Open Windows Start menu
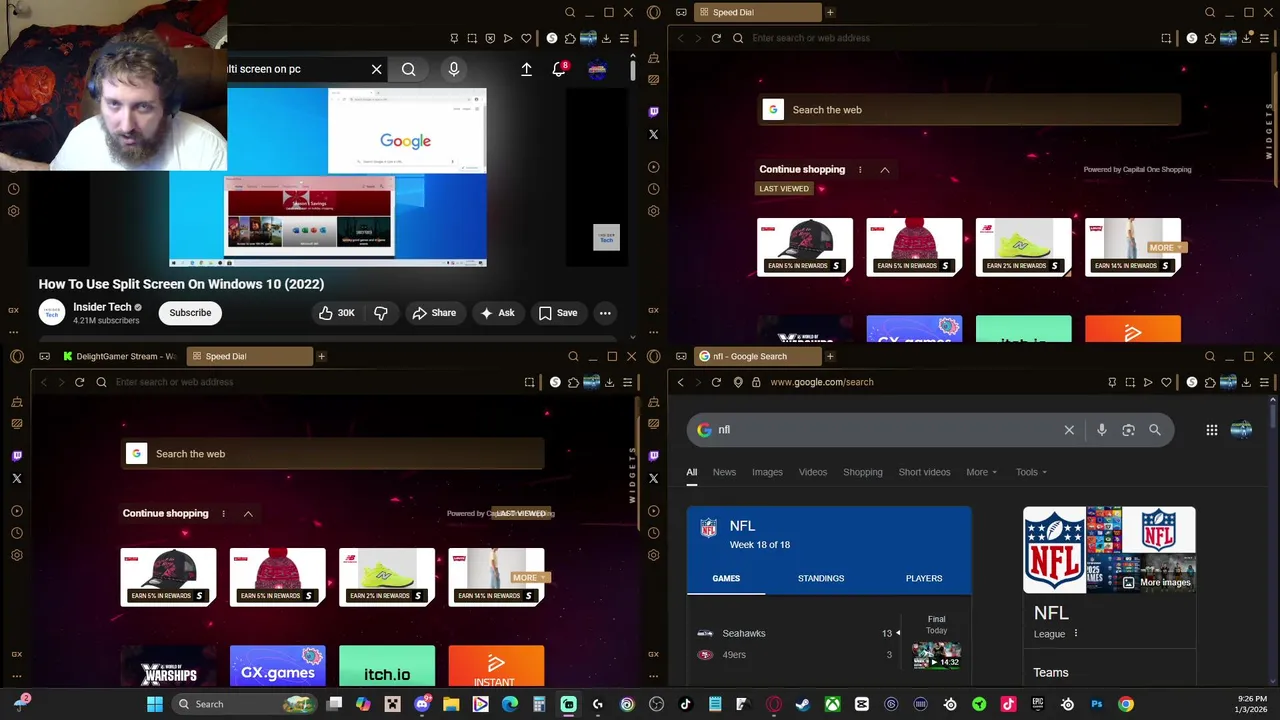 pyautogui.click(x=155, y=704)
